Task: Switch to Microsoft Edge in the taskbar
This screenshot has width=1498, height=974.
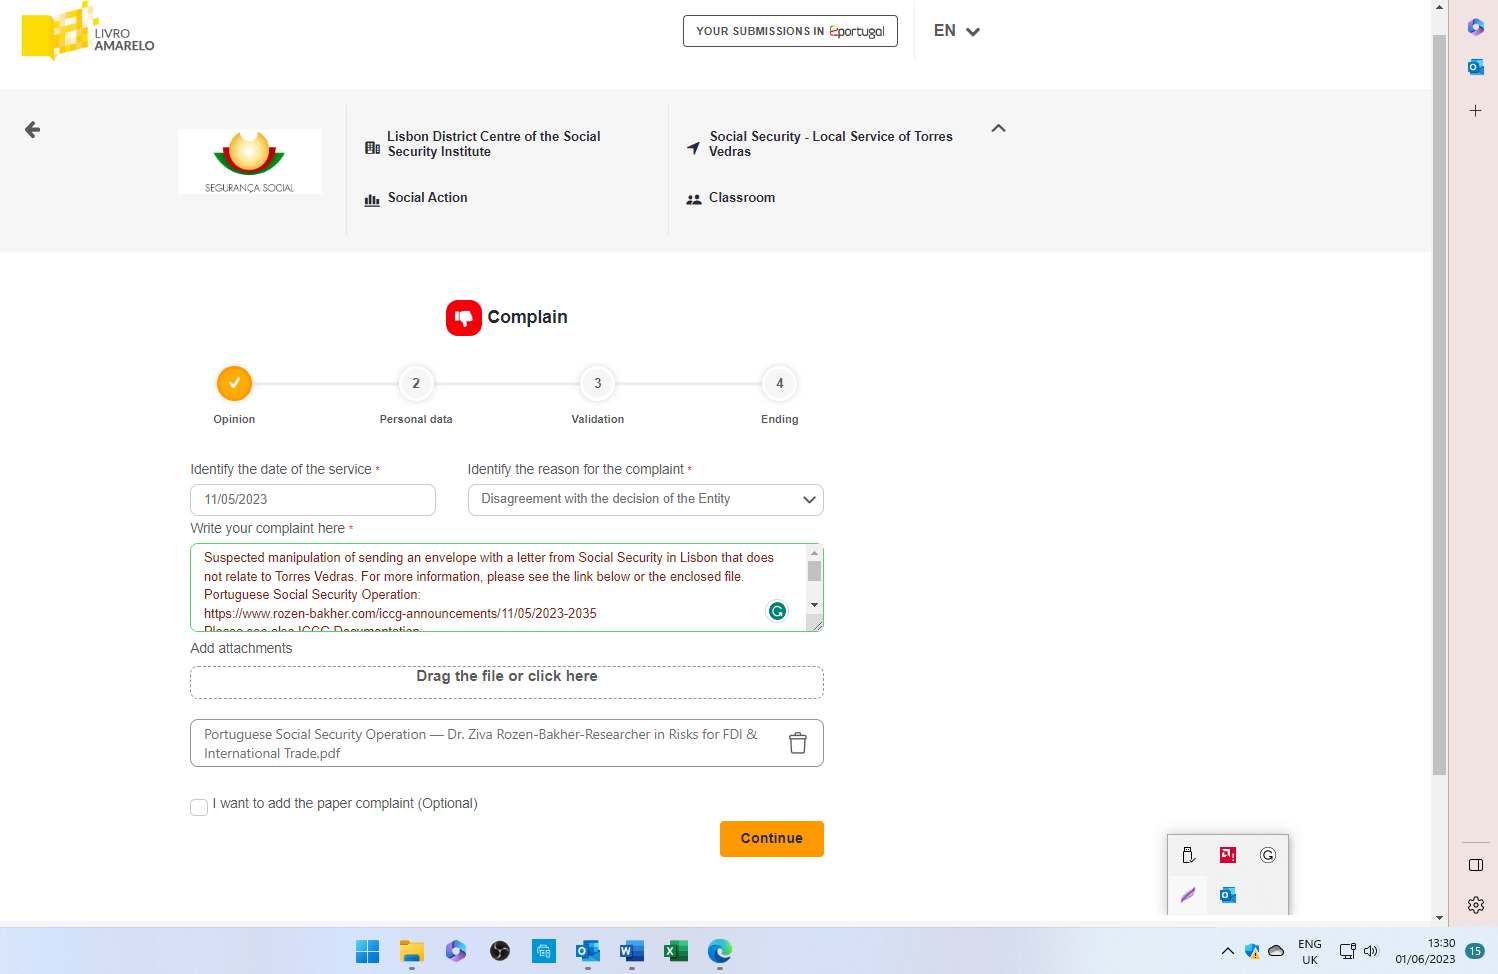Action: click(719, 951)
